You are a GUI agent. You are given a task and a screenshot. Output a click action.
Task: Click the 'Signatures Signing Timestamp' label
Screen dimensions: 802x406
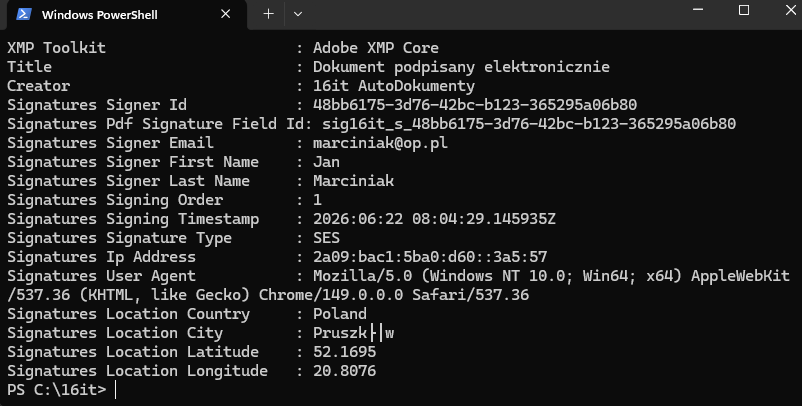point(133,219)
